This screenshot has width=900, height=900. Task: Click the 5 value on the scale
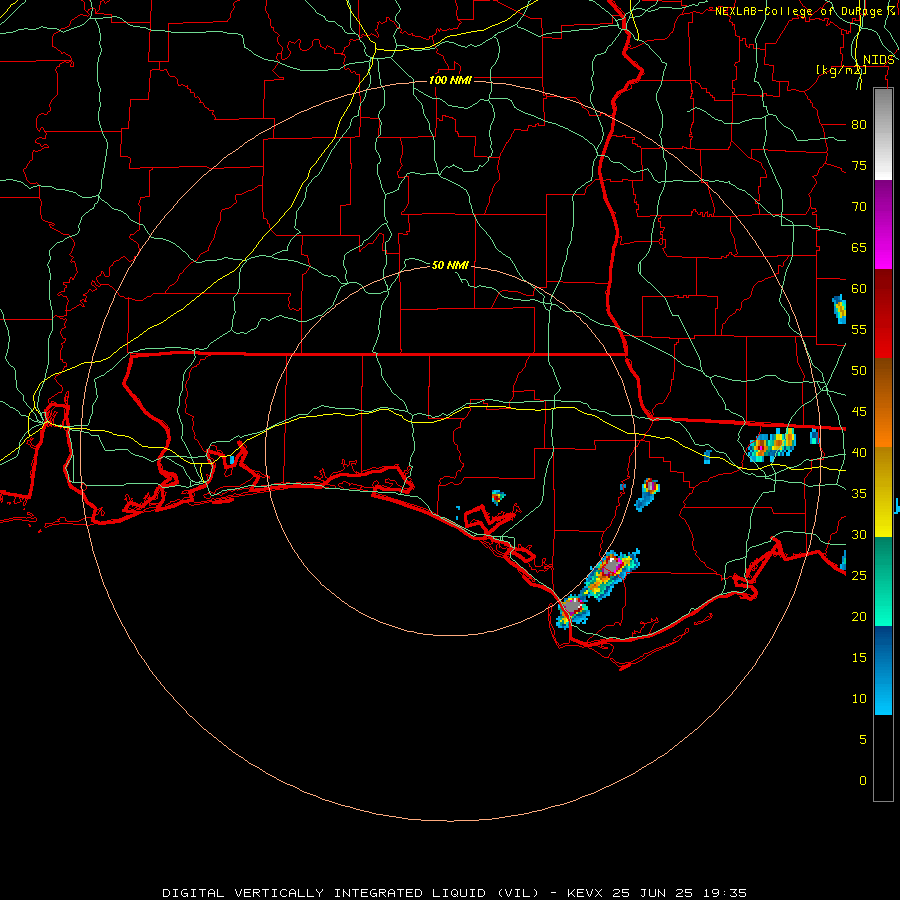coord(863,740)
